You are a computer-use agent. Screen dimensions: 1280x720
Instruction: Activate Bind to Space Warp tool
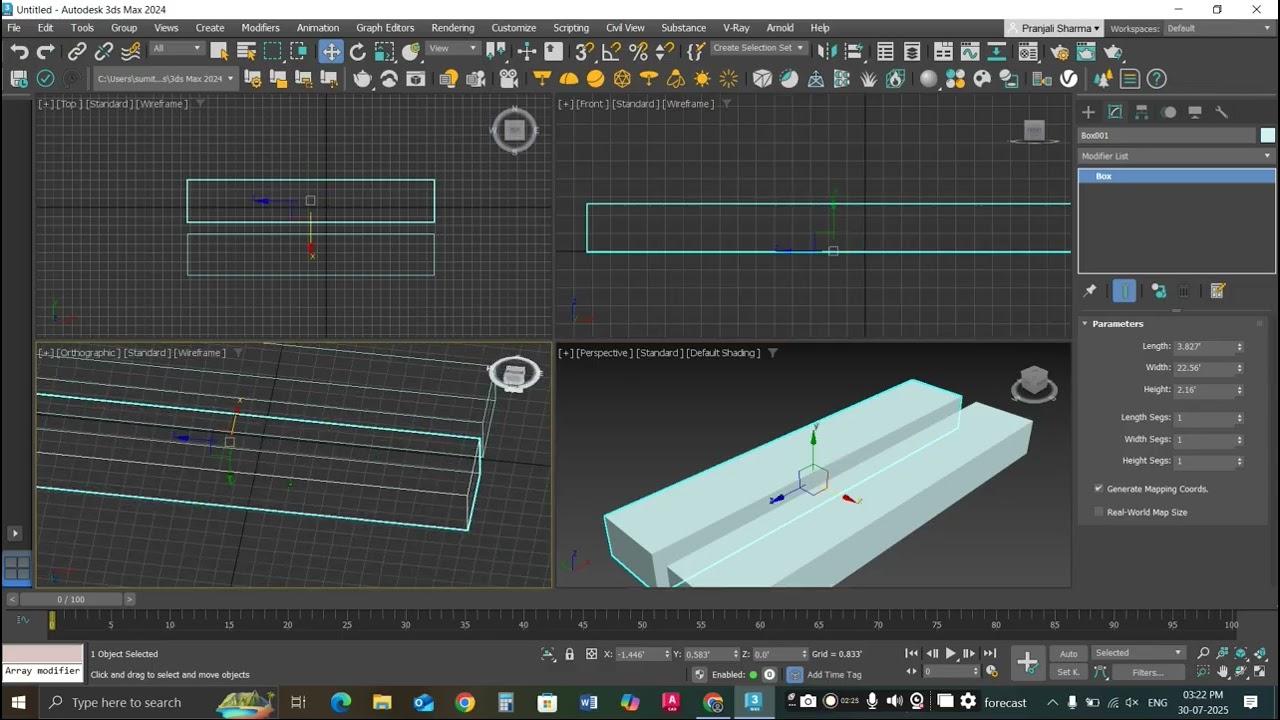[x=131, y=52]
